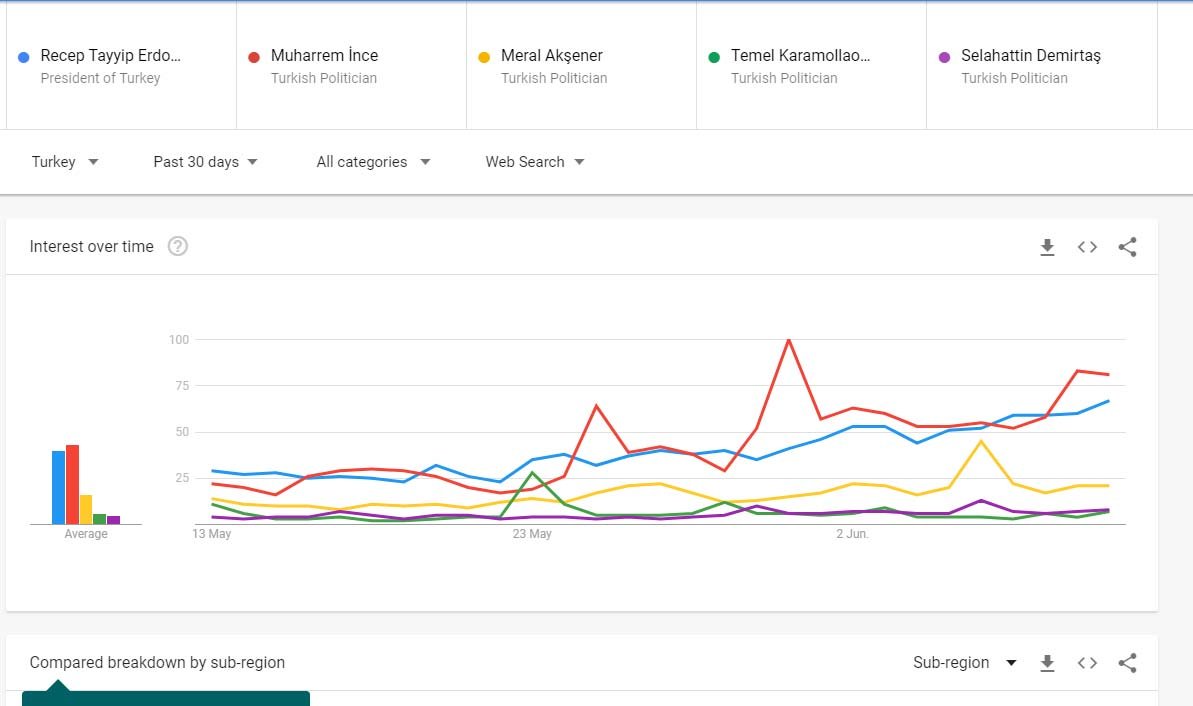1193x706 pixels.
Task: Expand the Past 30 days time filter
Action: click(205, 162)
